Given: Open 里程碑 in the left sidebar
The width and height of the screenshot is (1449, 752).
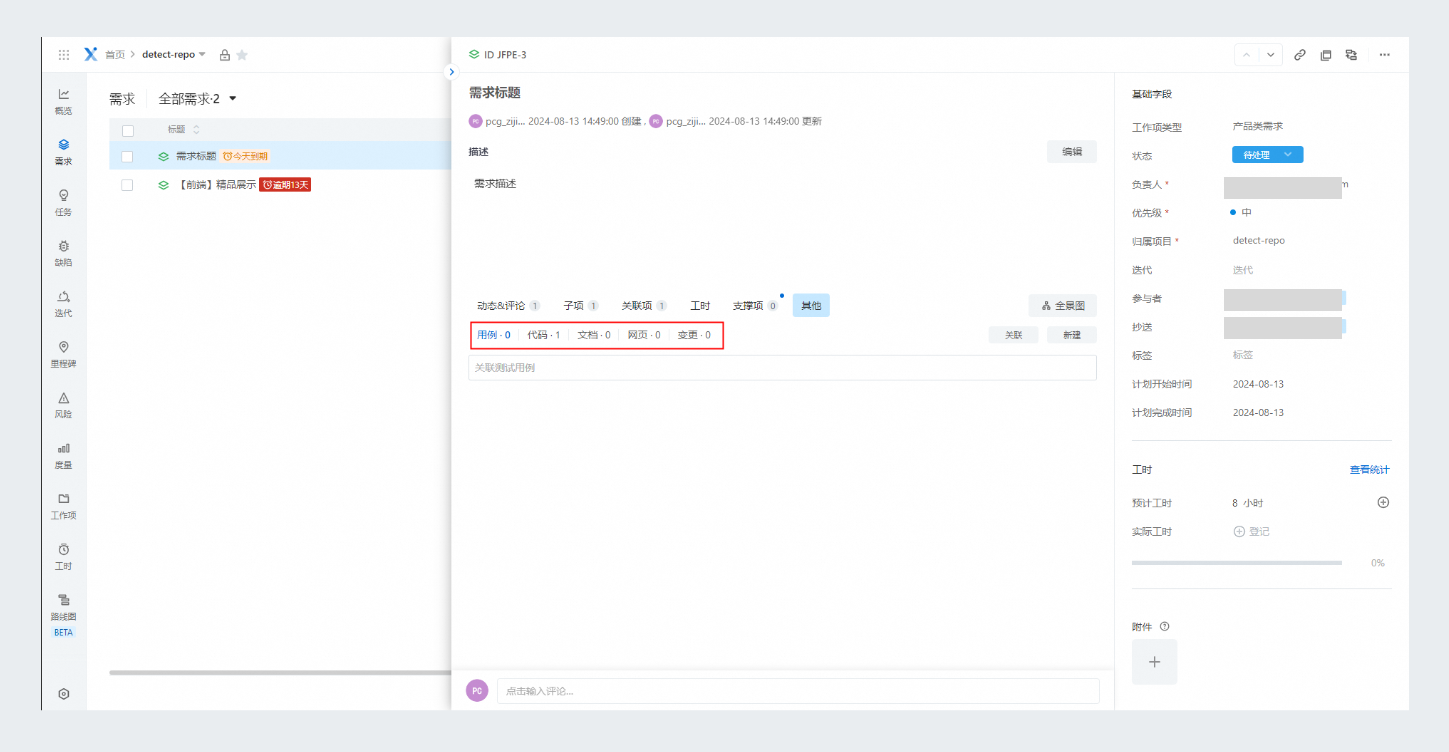Looking at the screenshot, I should point(63,354).
